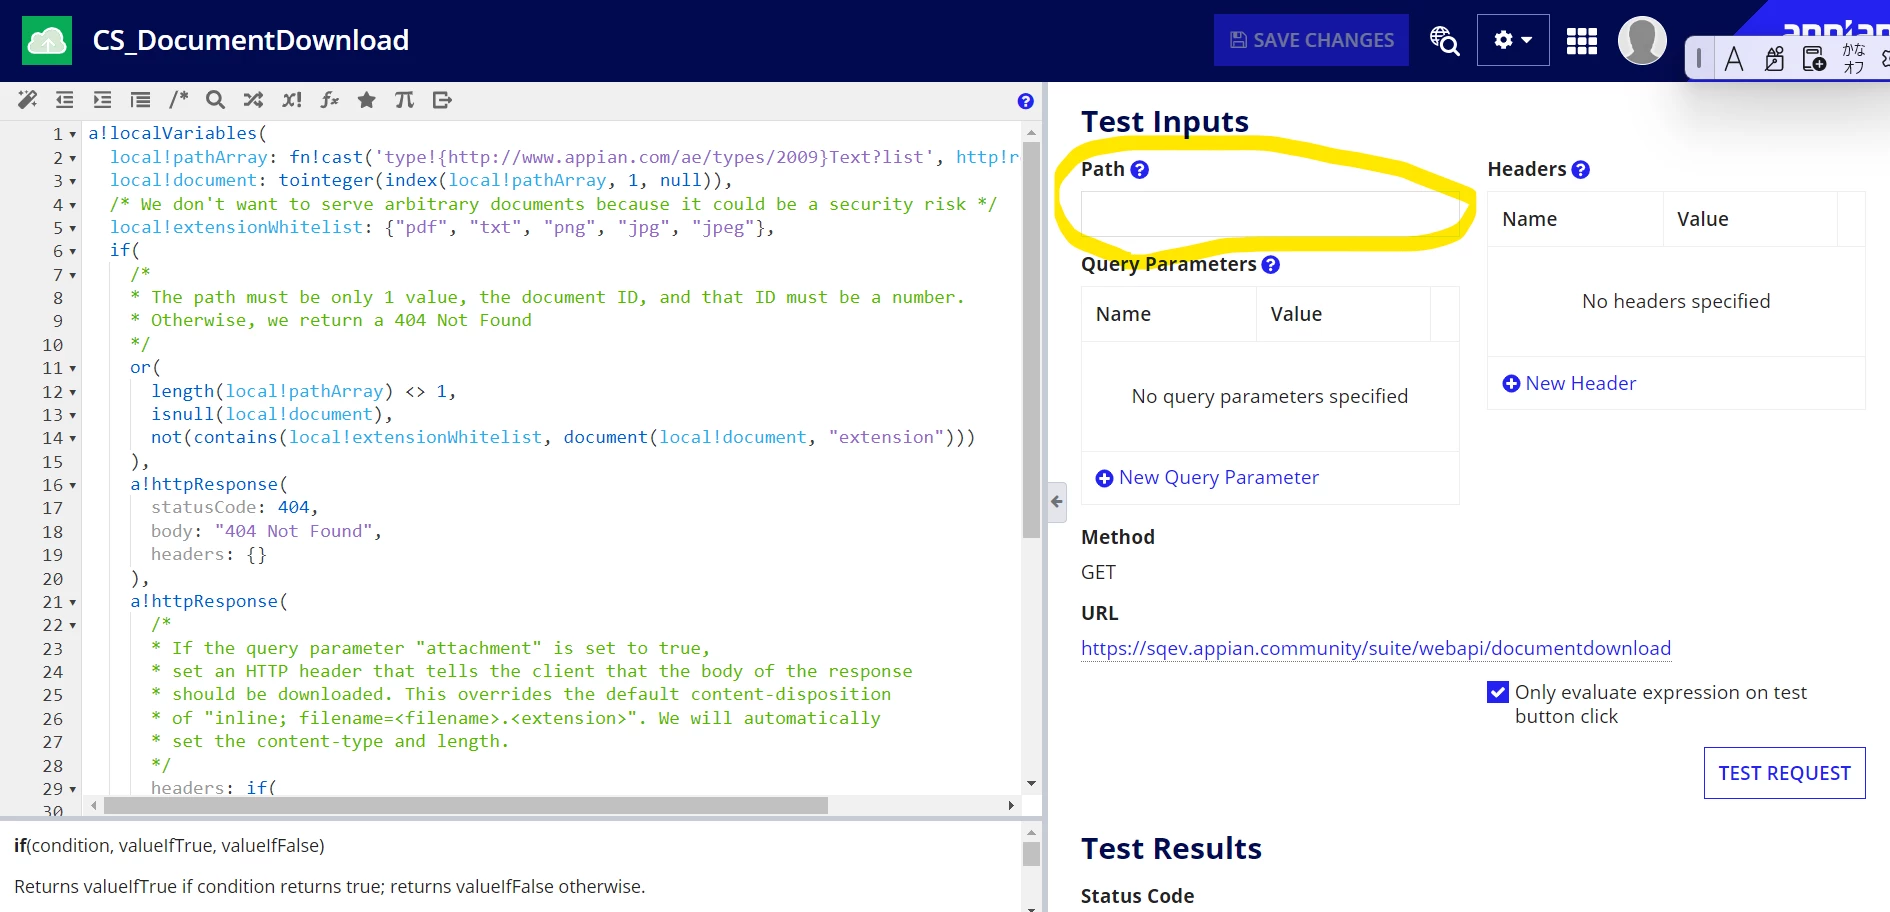This screenshot has width=1890, height=912.
Task: Click the editor scroll down arrow
Action: pos(1031,784)
